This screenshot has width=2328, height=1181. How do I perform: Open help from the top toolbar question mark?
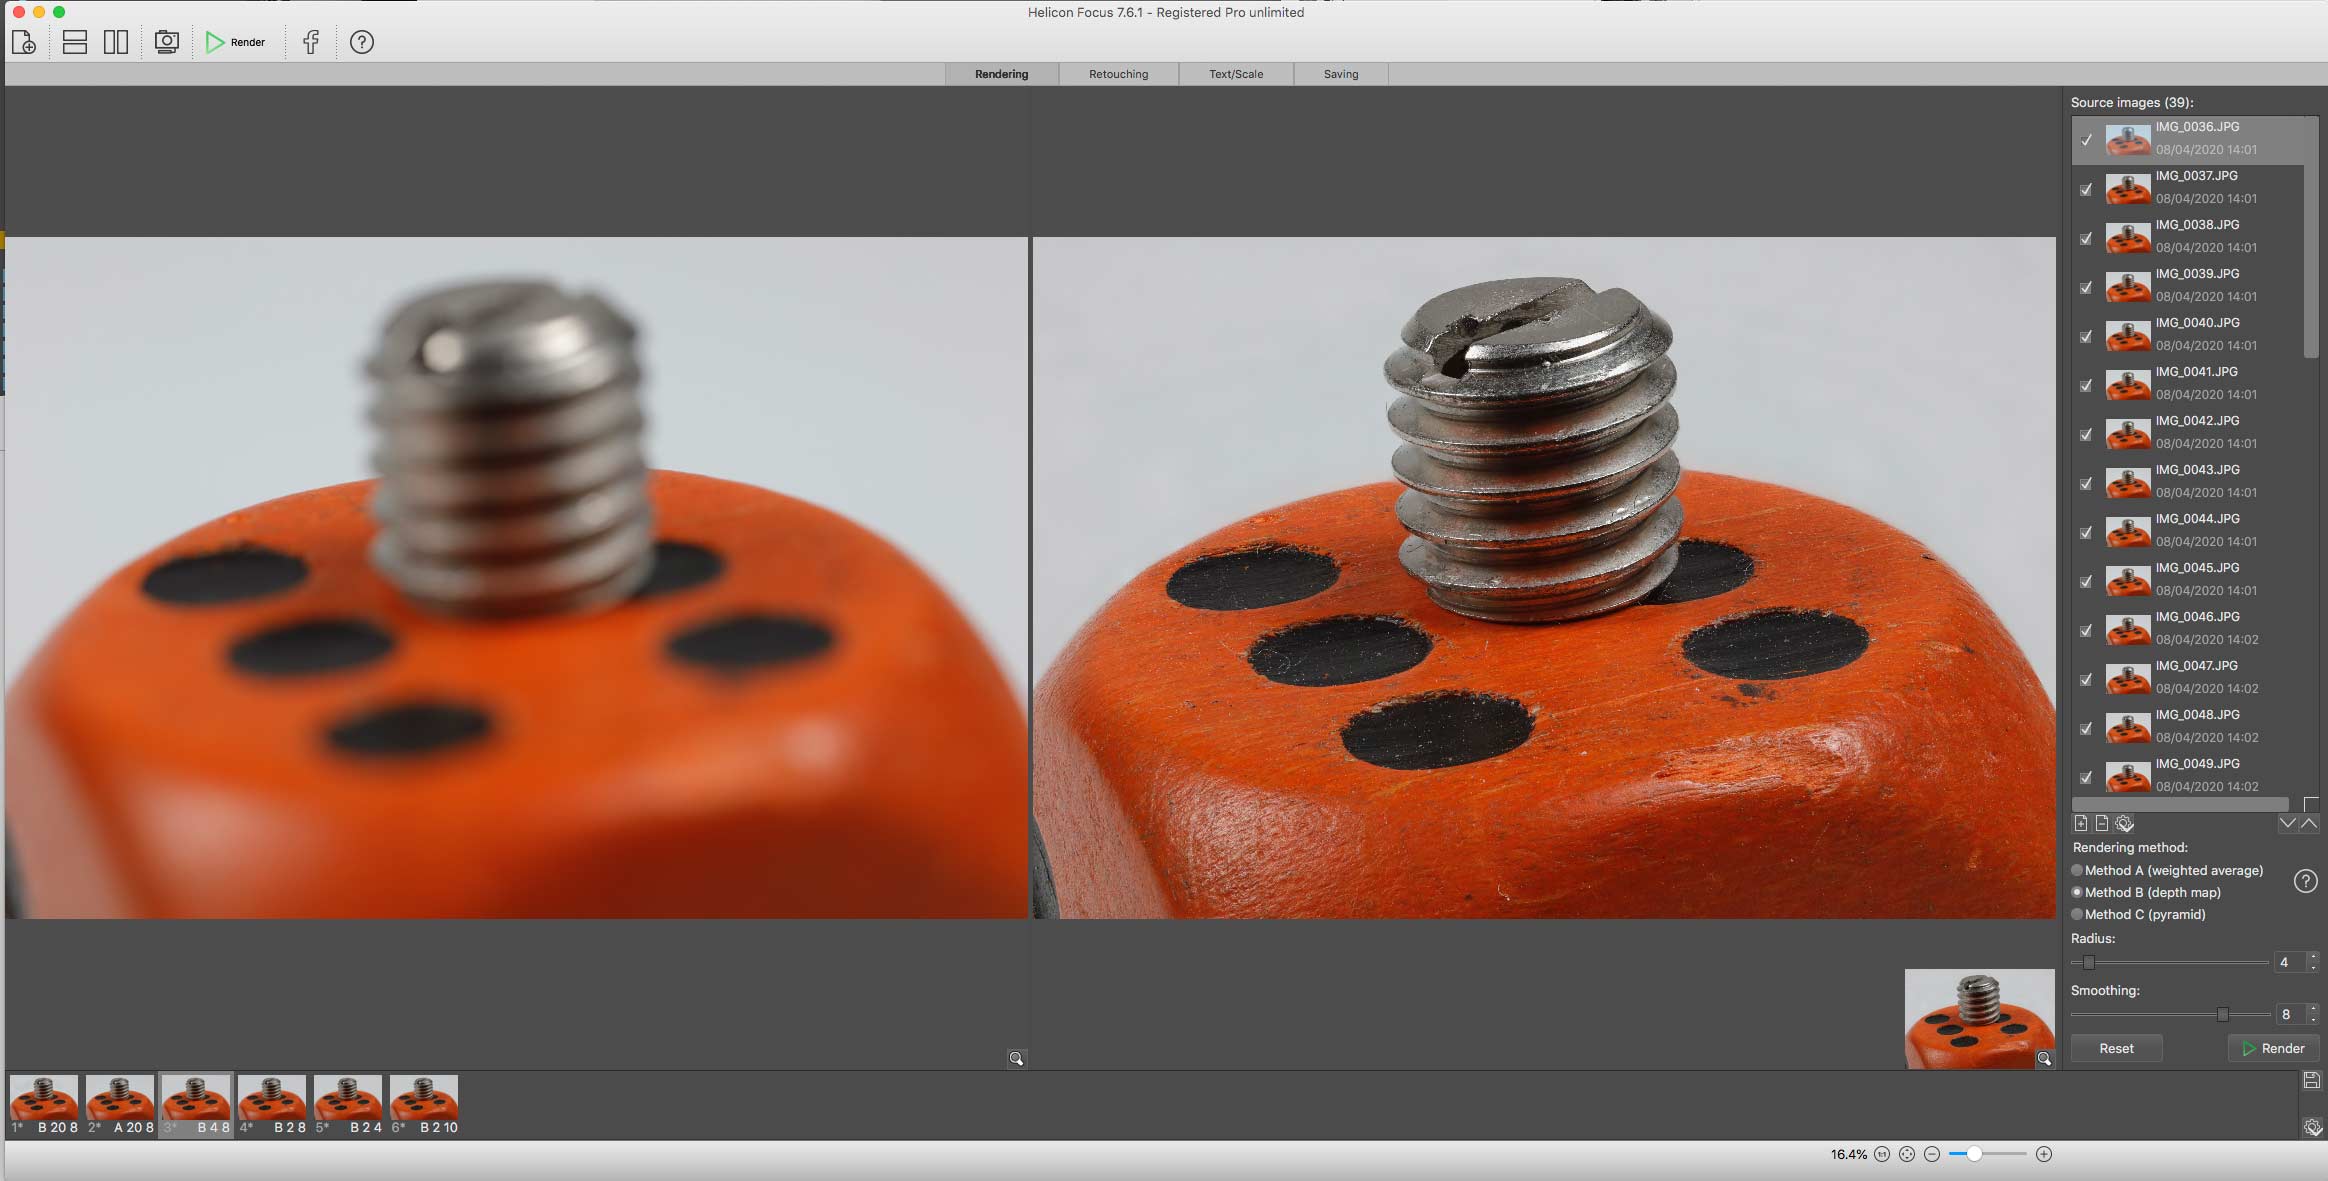click(x=362, y=42)
